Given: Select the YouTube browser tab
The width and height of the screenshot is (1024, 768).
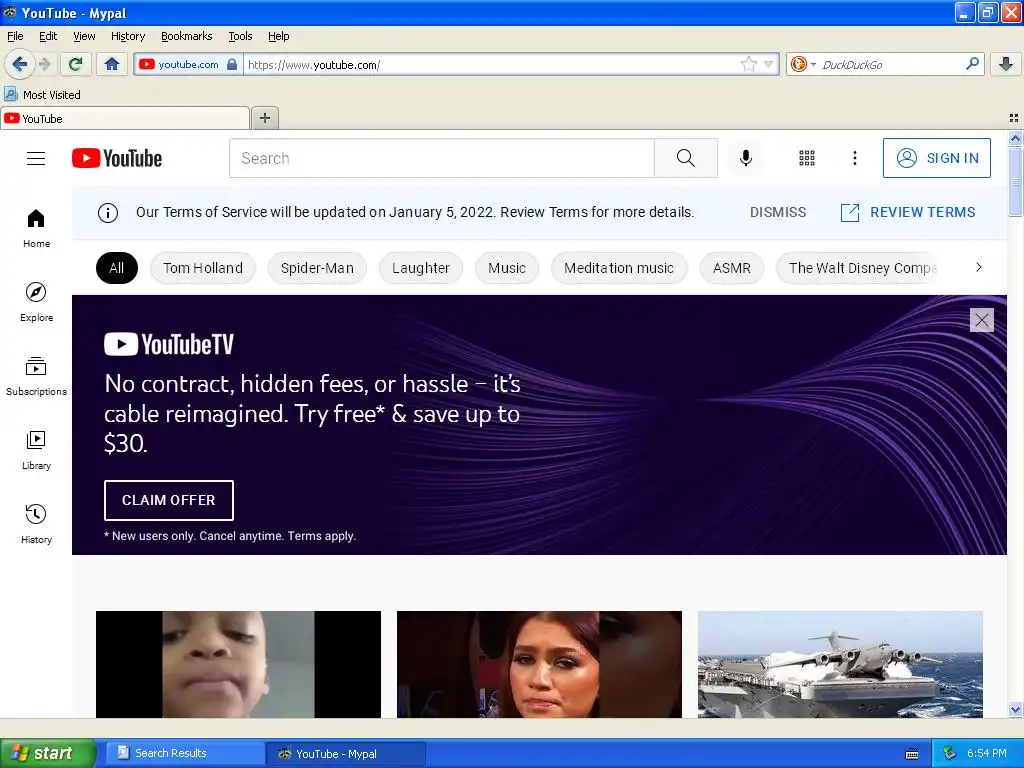Looking at the screenshot, I should coord(125,118).
